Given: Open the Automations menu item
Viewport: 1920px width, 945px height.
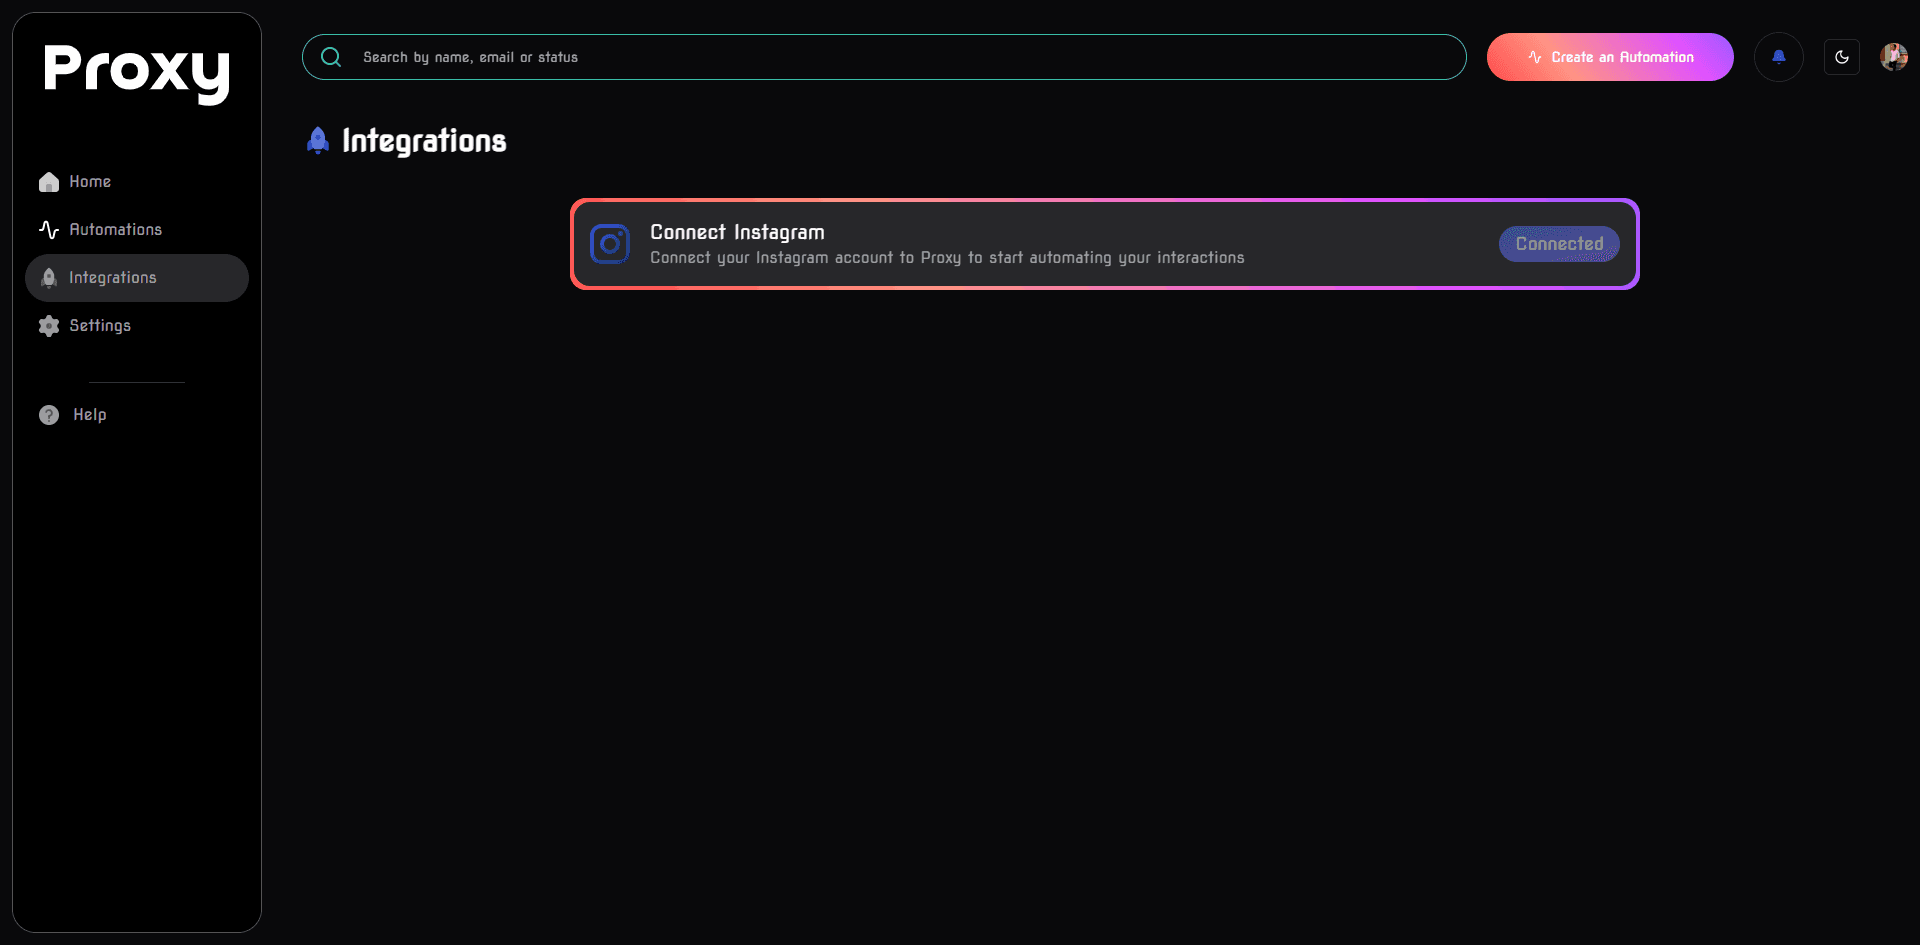Looking at the screenshot, I should tap(115, 230).
